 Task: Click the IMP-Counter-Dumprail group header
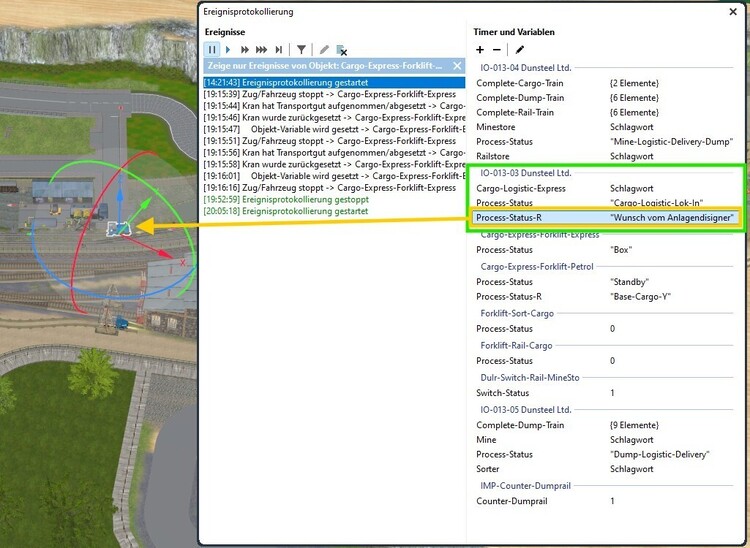[525, 486]
